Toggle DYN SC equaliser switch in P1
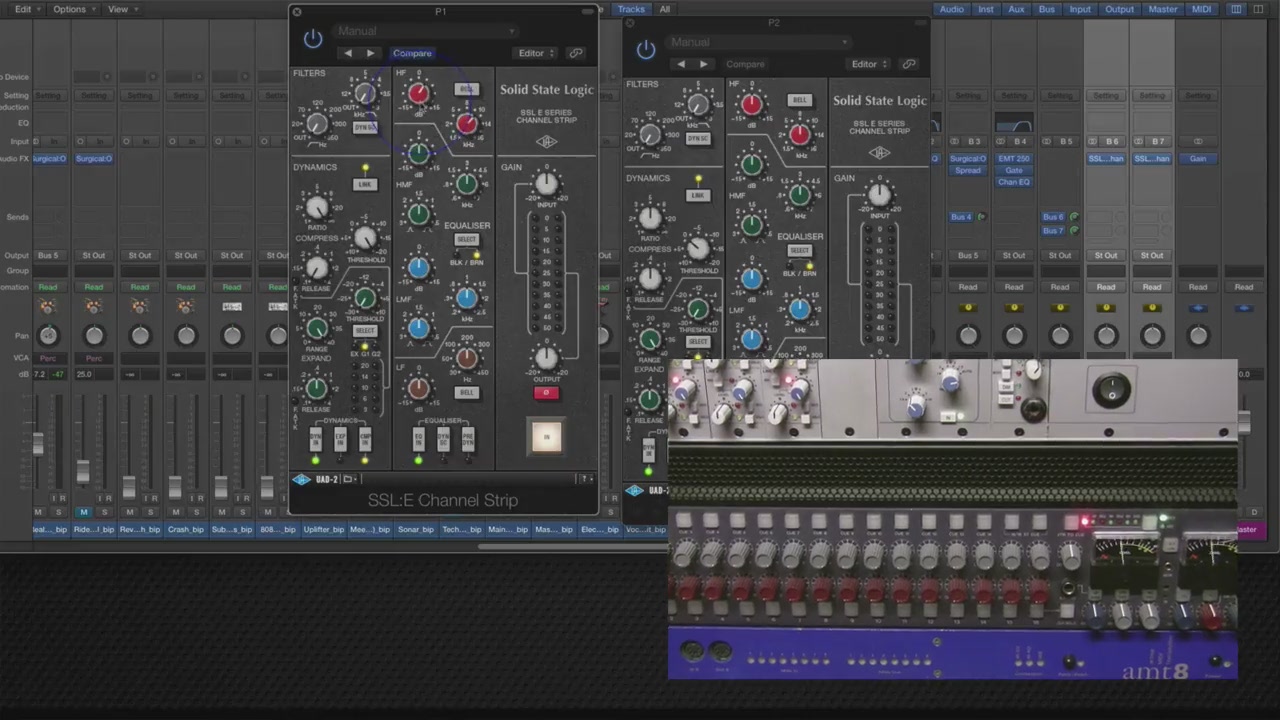Screen dimensions: 1280x720 coord(443,440)
